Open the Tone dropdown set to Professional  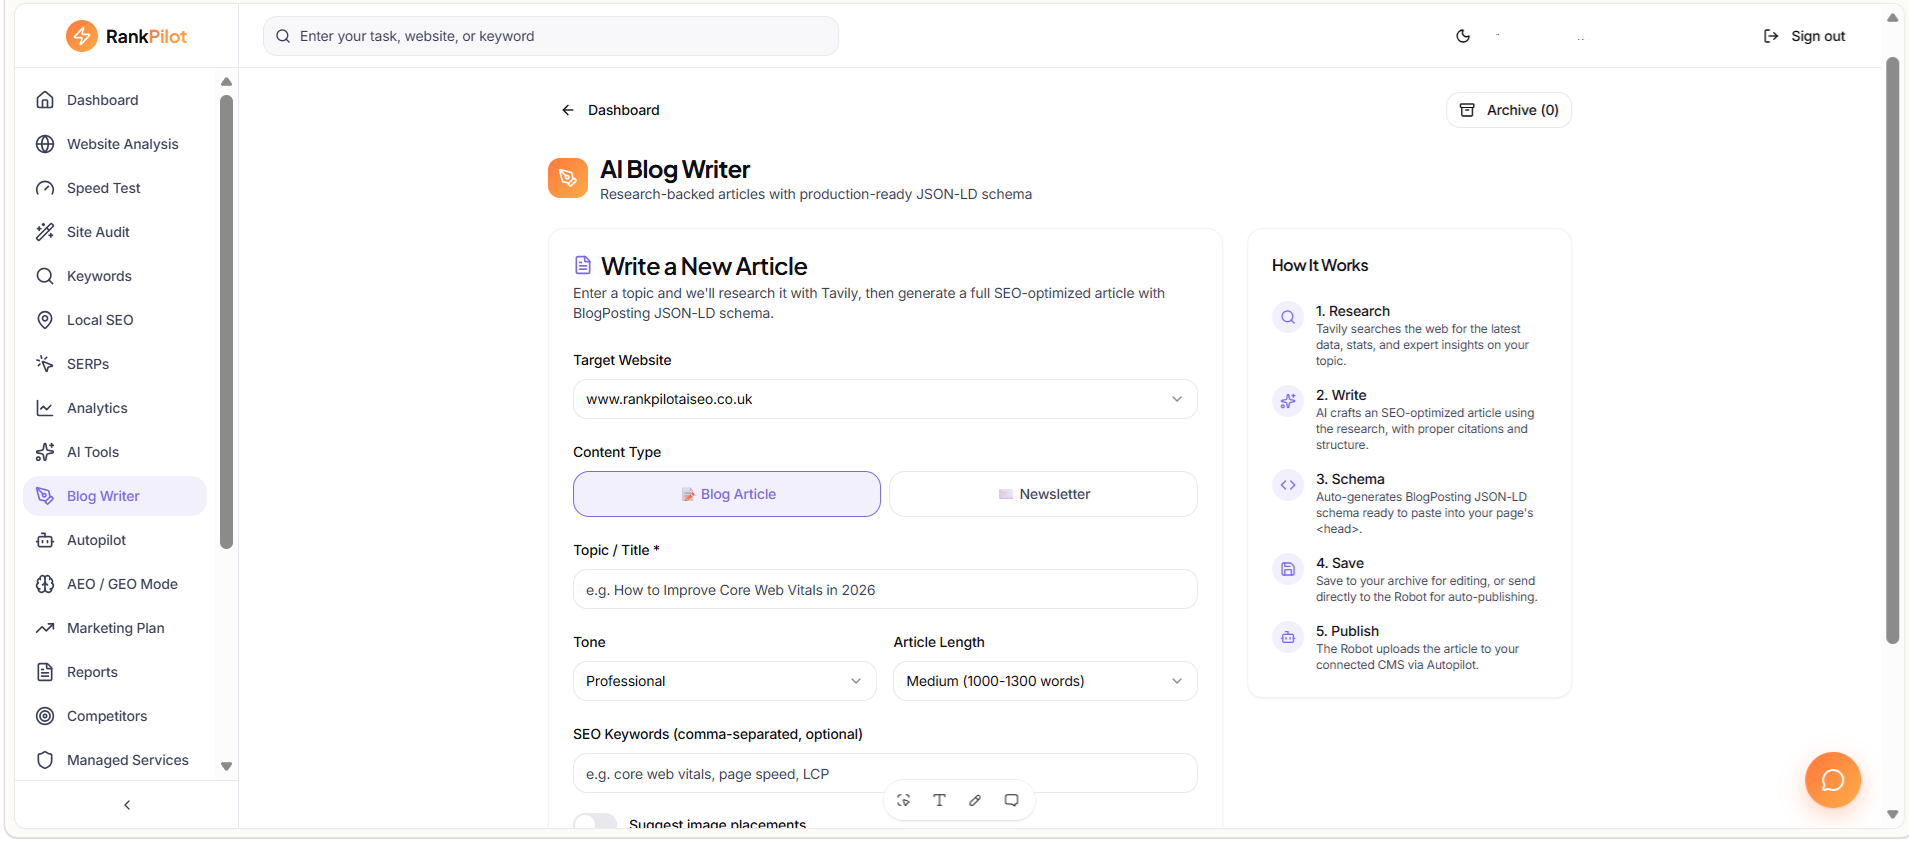pyautogui.click(x=725, y=681)
